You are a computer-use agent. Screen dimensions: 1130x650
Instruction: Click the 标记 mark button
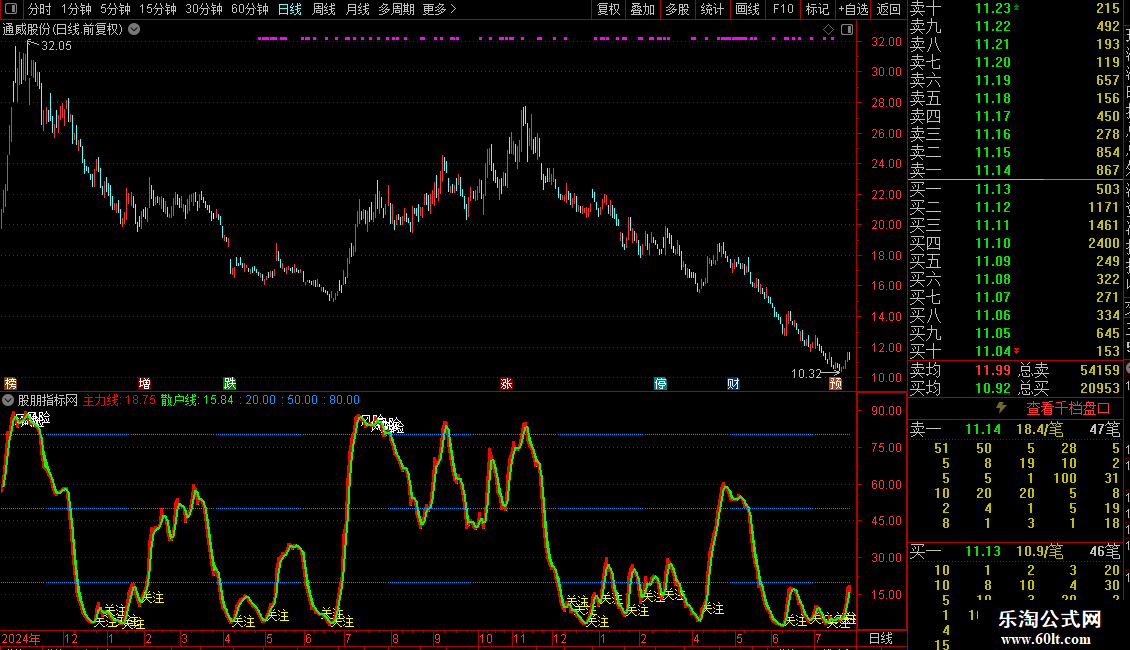(x=817, y=9)
